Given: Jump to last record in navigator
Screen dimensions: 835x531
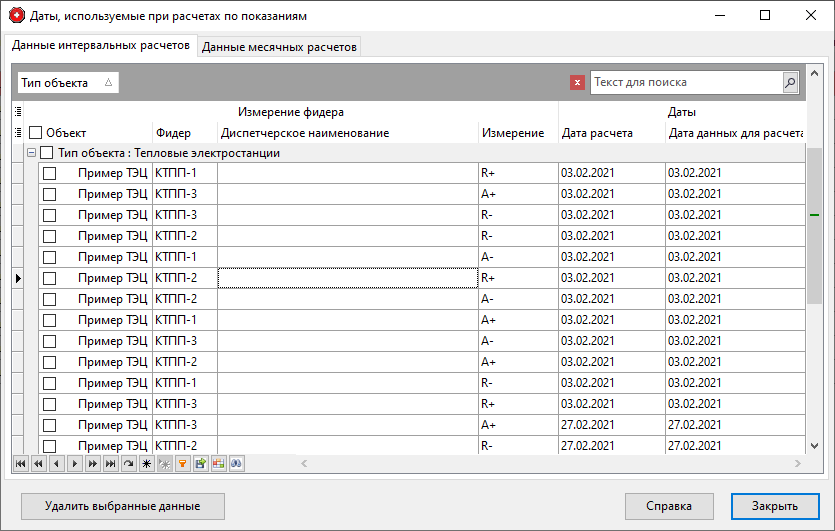Looking at the screenshot, I should (110, 464).
